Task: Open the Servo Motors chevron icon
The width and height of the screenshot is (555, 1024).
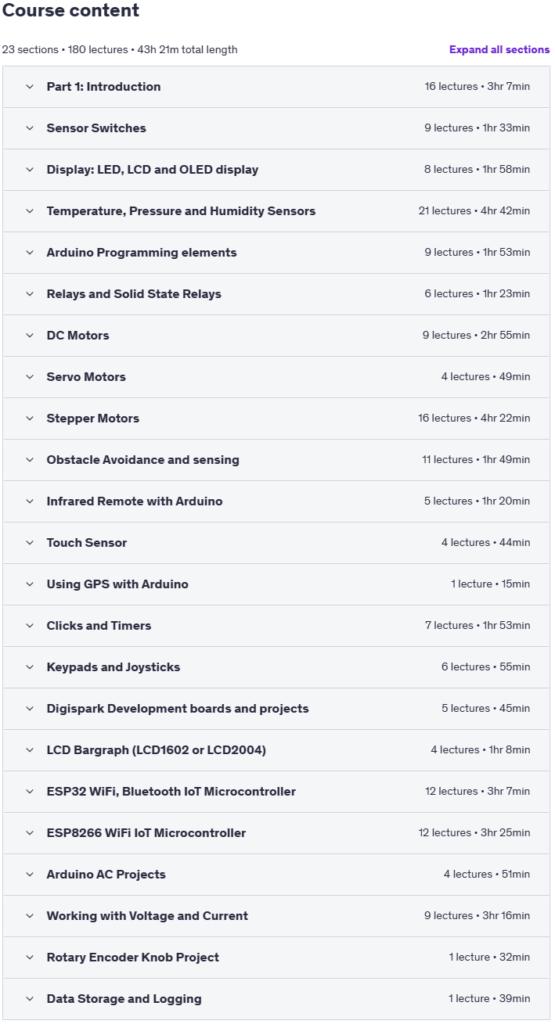Action: click(29, 377)
